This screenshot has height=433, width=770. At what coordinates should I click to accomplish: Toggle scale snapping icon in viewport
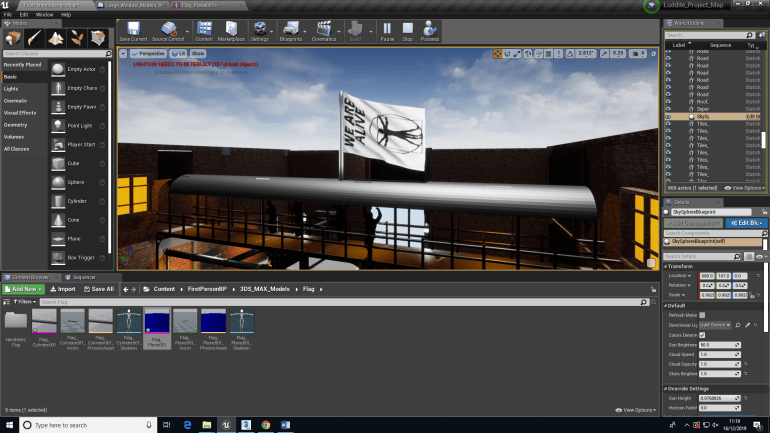pyautogui.click(x=604, y=54)
